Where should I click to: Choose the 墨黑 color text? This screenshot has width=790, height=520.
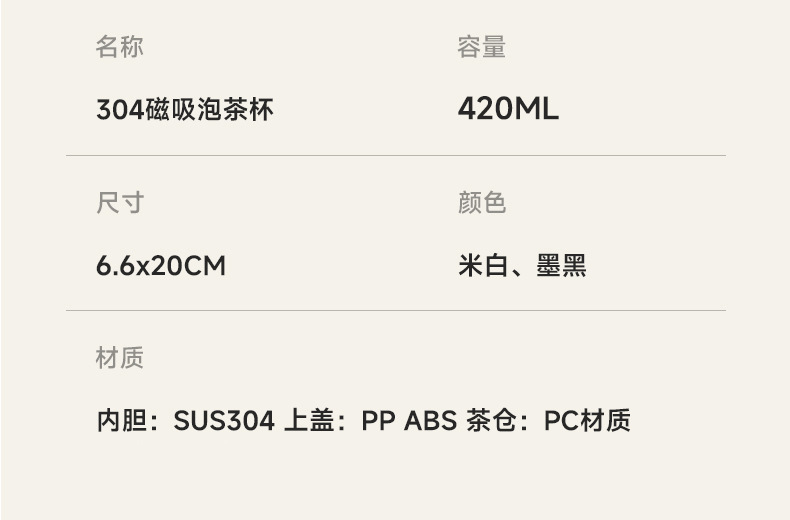(x=561, y=266)
